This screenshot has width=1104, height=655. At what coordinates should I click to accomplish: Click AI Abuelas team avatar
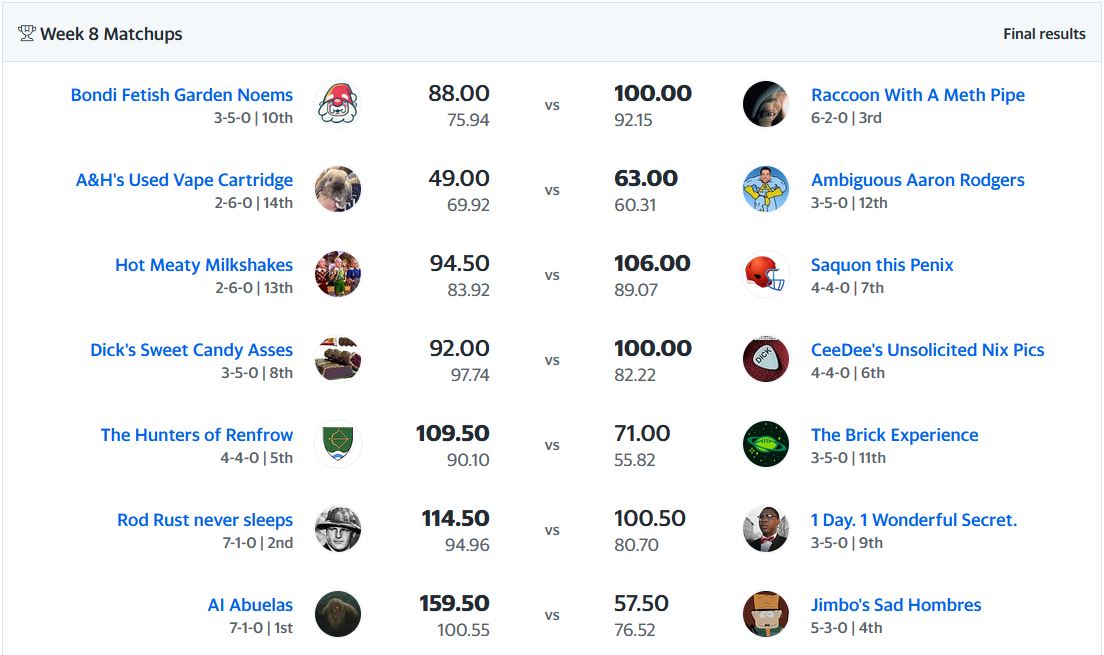pos(337,614)
